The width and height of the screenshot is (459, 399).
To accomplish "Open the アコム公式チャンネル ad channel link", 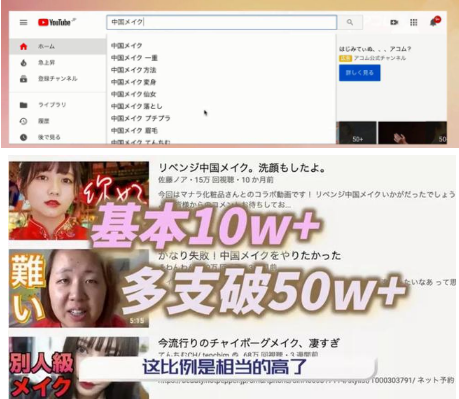I will coord(380,58).
